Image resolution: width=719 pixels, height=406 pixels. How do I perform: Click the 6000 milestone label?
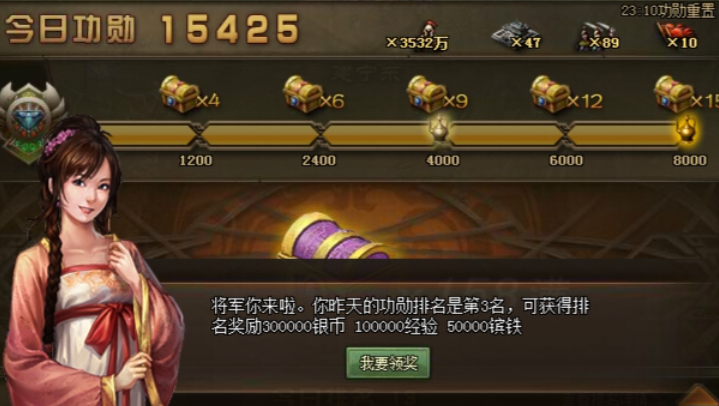(x=566, y=161)
